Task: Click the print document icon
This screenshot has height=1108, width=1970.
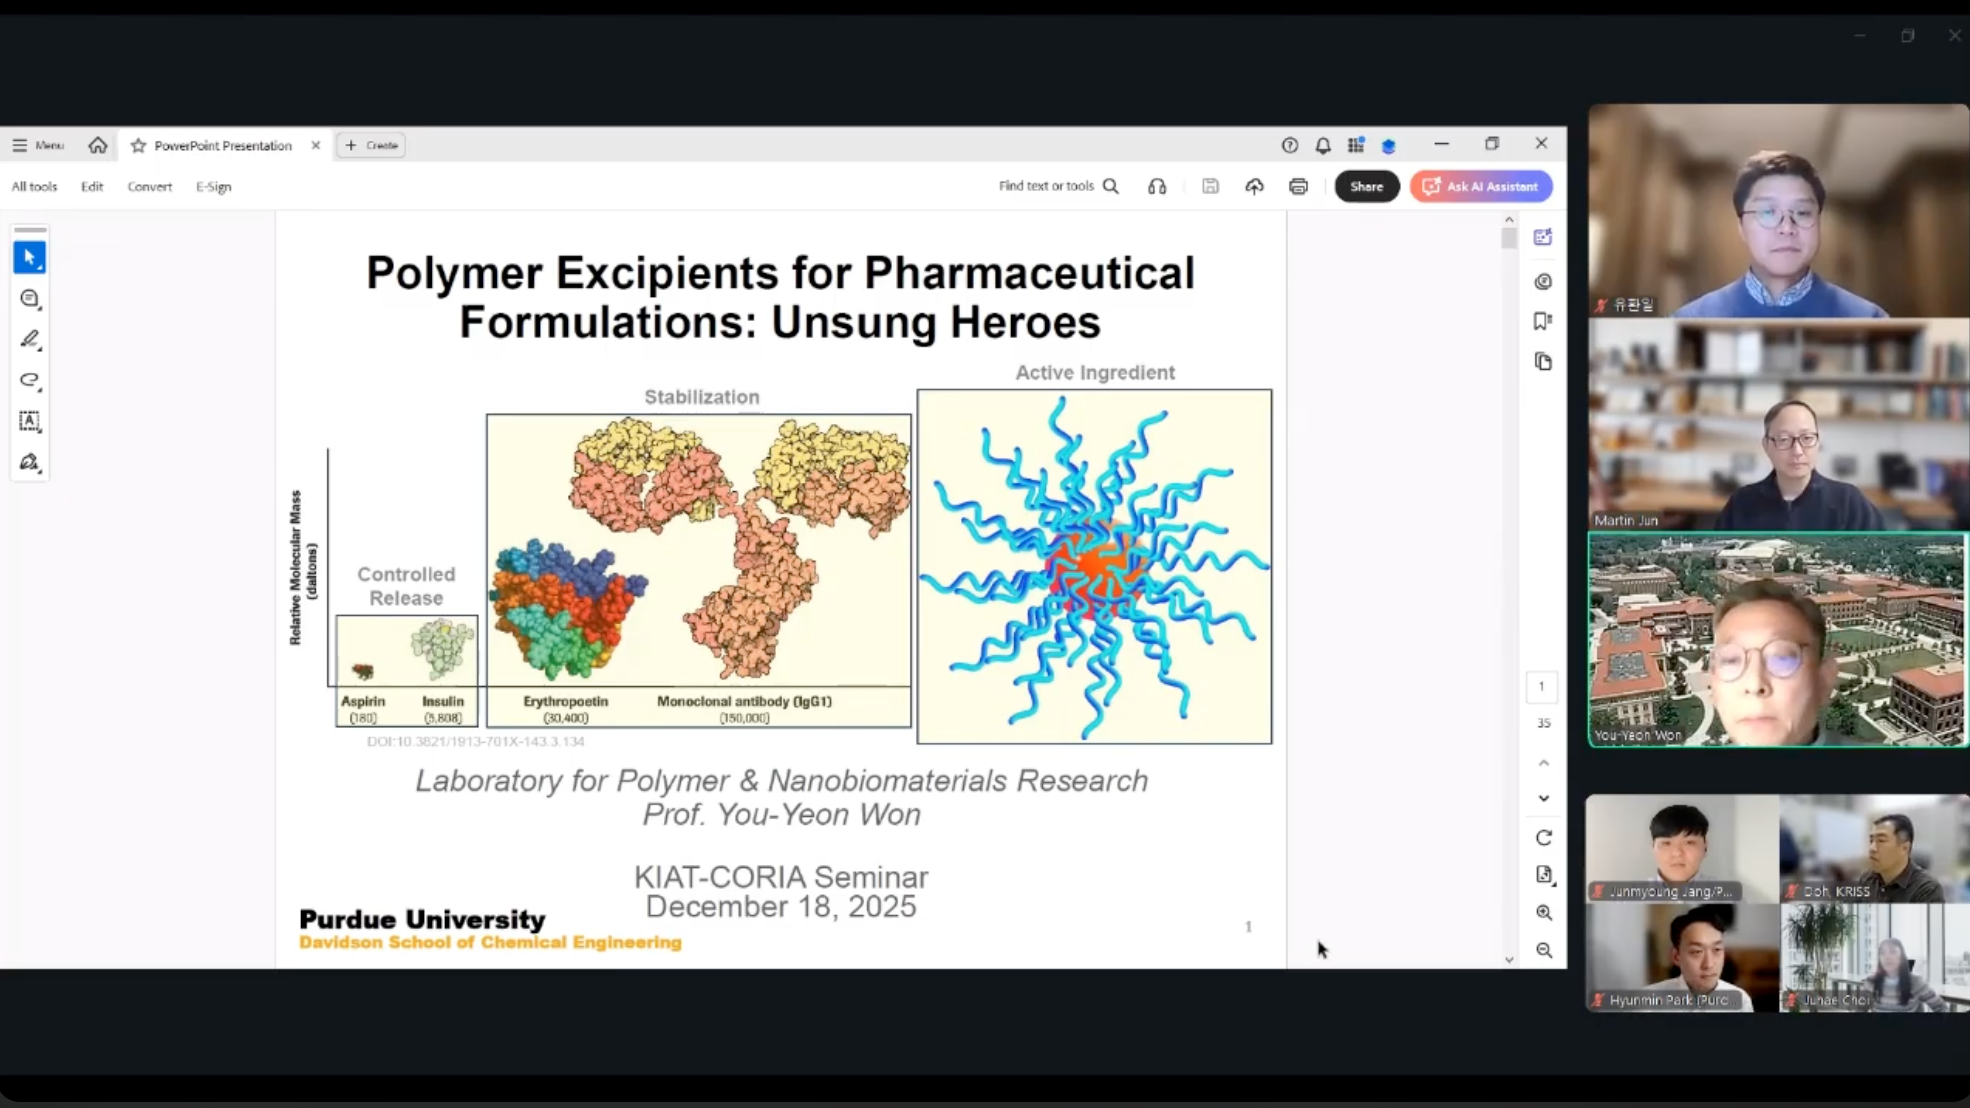Action: pyautogui.click(x=1298, y=187)
